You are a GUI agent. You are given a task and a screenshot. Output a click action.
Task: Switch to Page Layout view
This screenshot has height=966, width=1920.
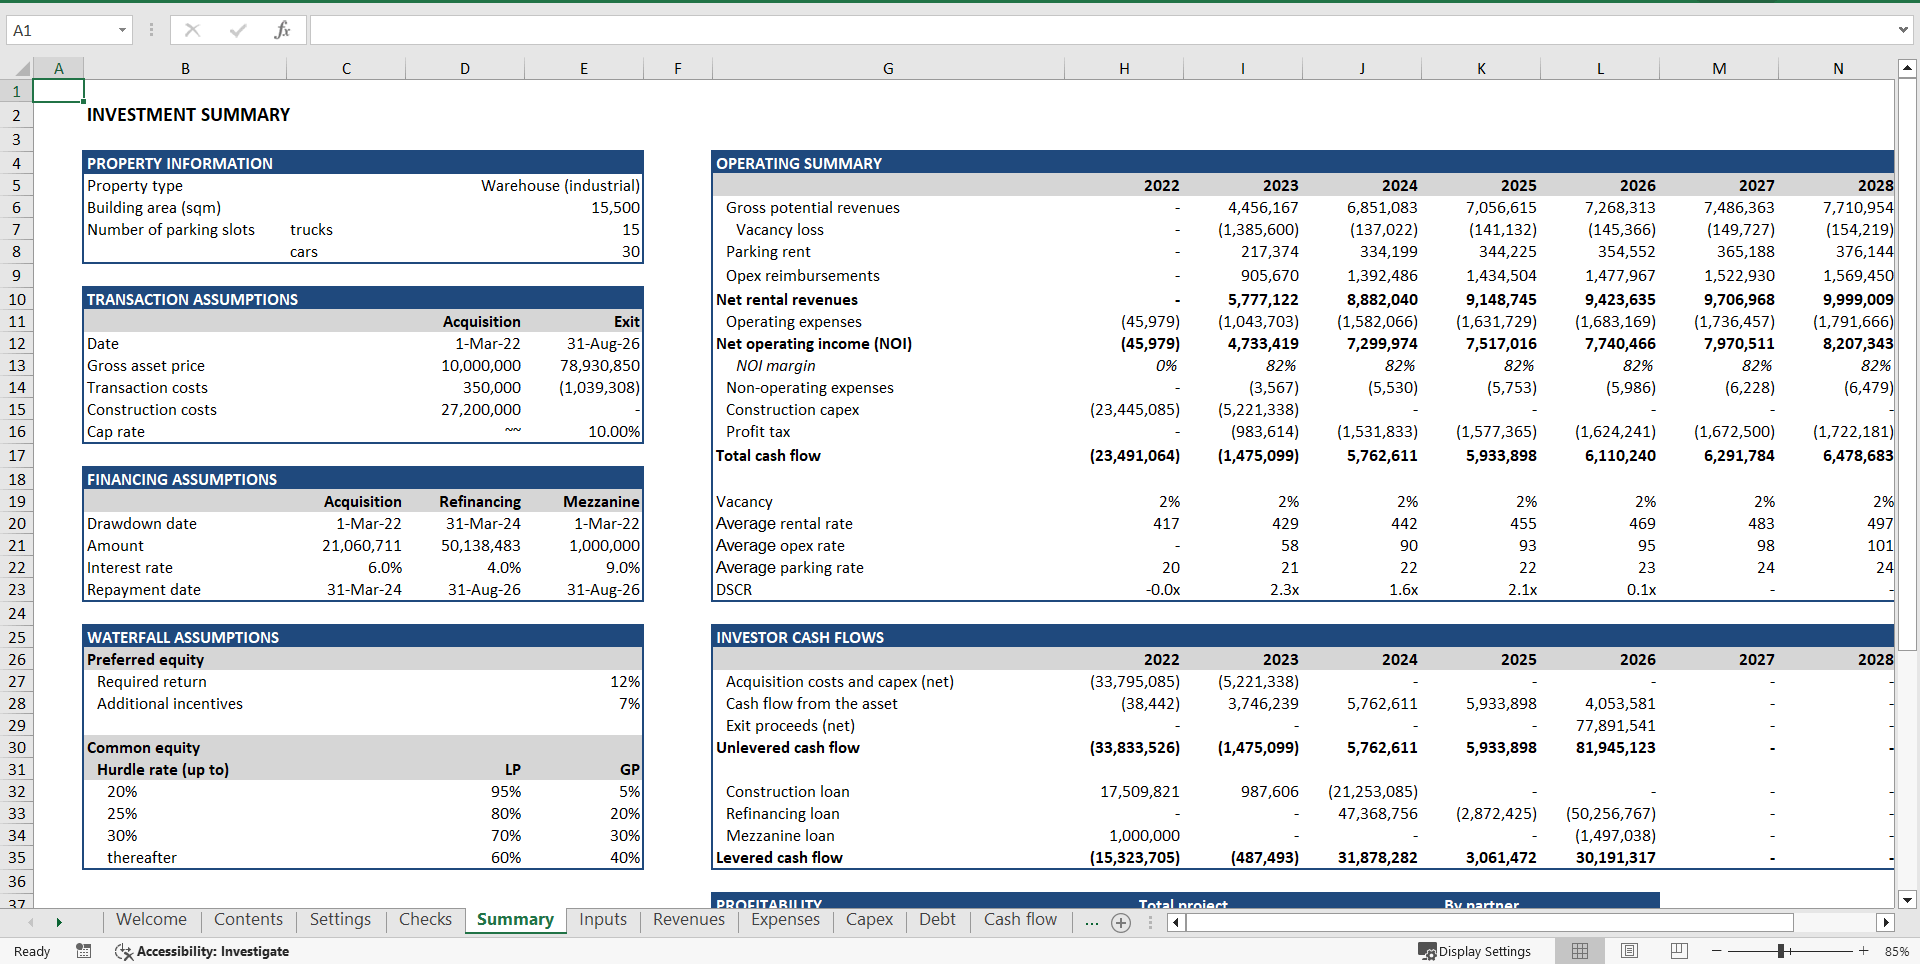coord(1629,951)
